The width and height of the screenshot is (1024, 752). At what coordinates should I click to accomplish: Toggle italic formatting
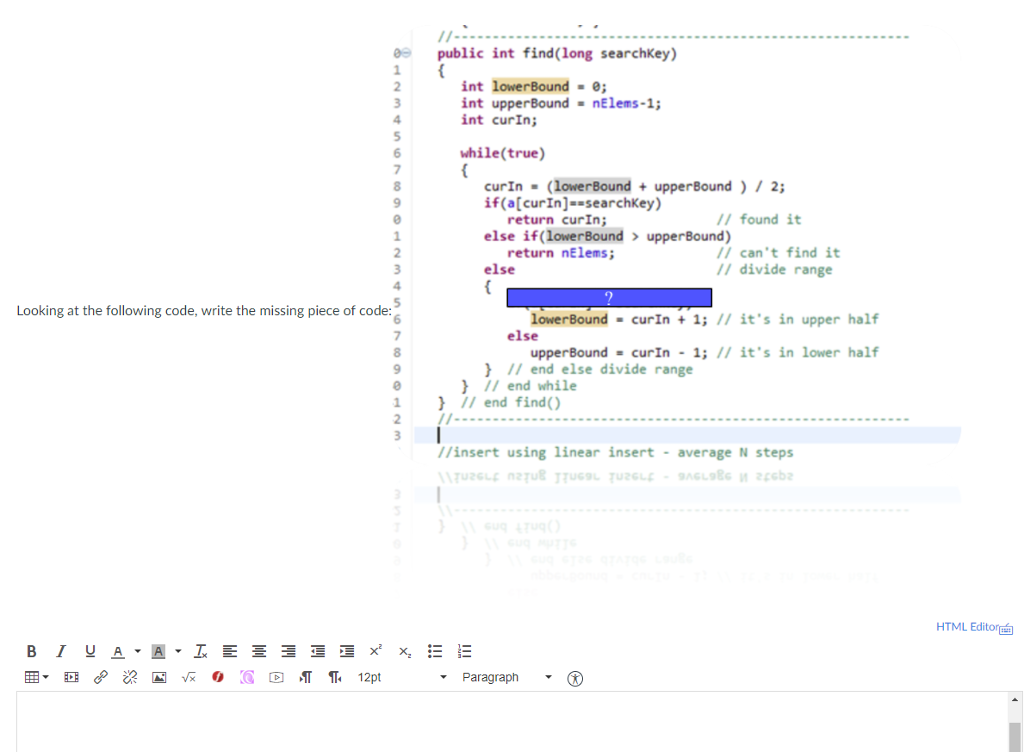point(61,651)
